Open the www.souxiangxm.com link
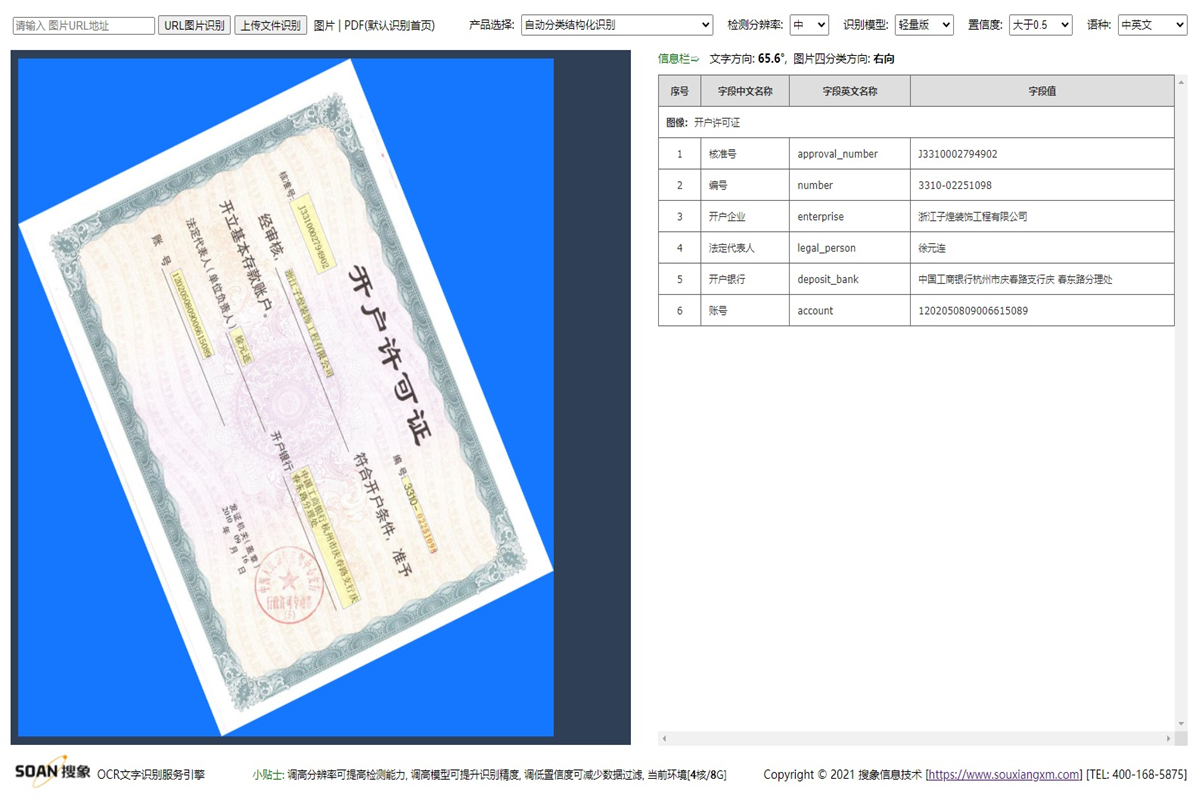The image size is (1199, 800). click(1004, 775)
